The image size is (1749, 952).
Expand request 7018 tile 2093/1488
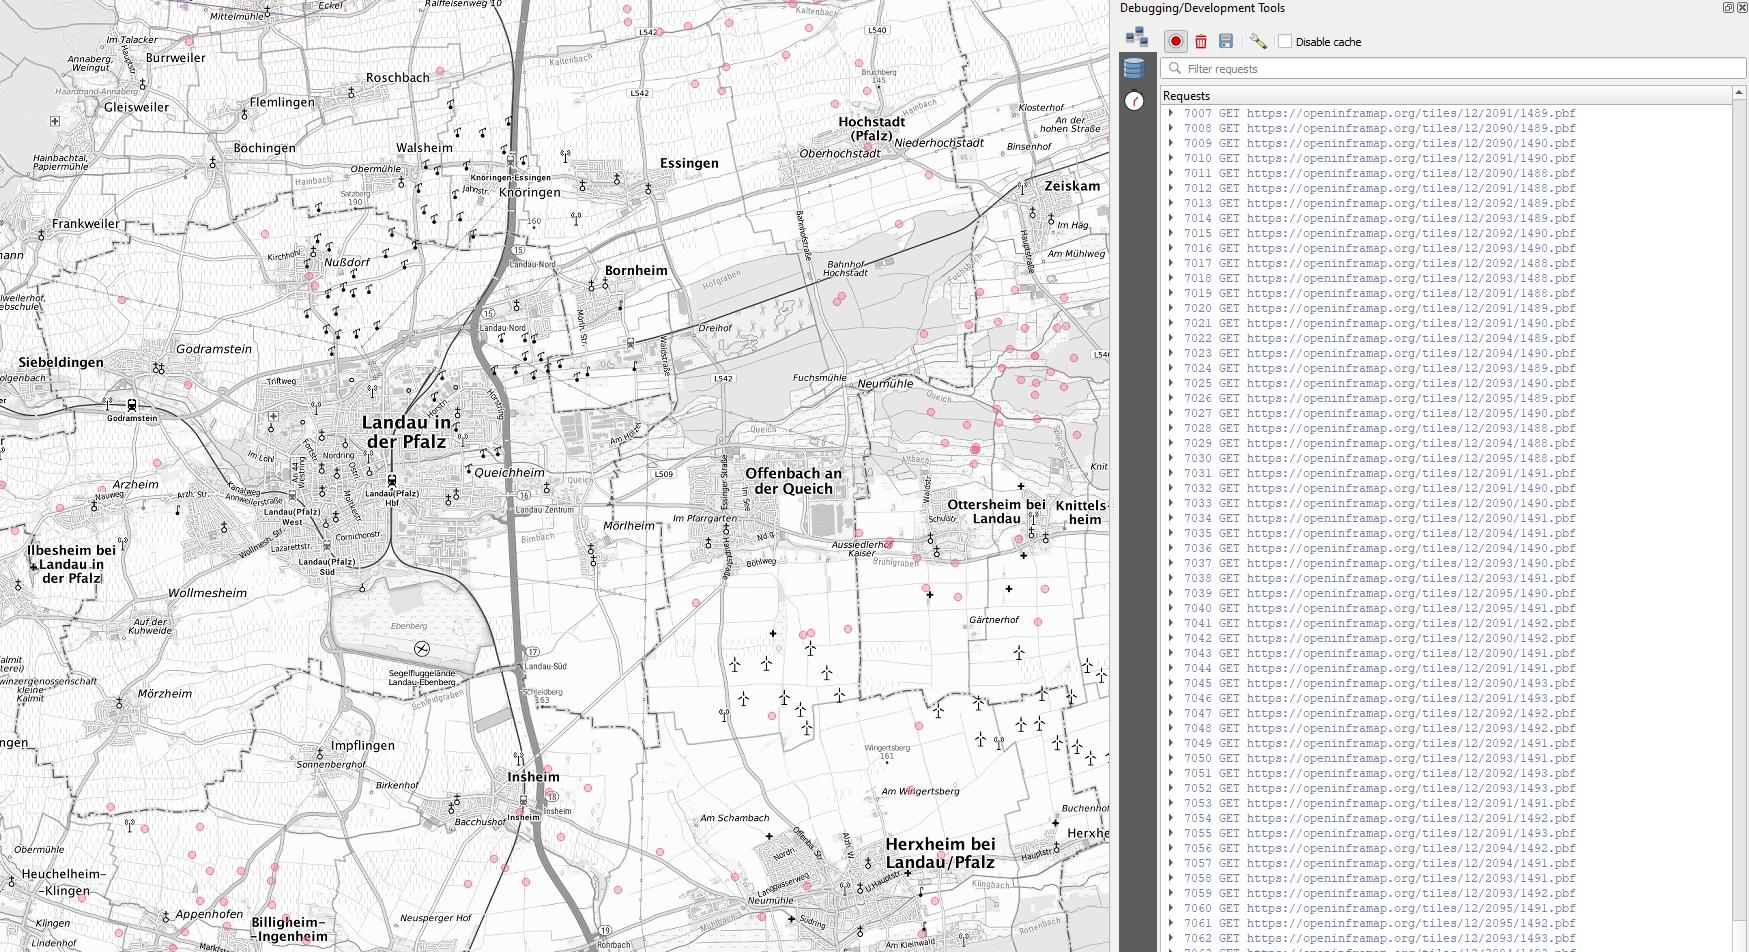[x=1171, y=278]
